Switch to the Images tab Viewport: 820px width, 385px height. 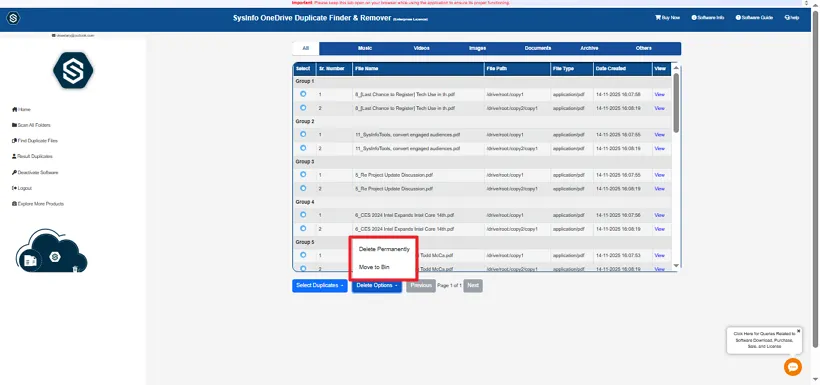pos(477,48)
